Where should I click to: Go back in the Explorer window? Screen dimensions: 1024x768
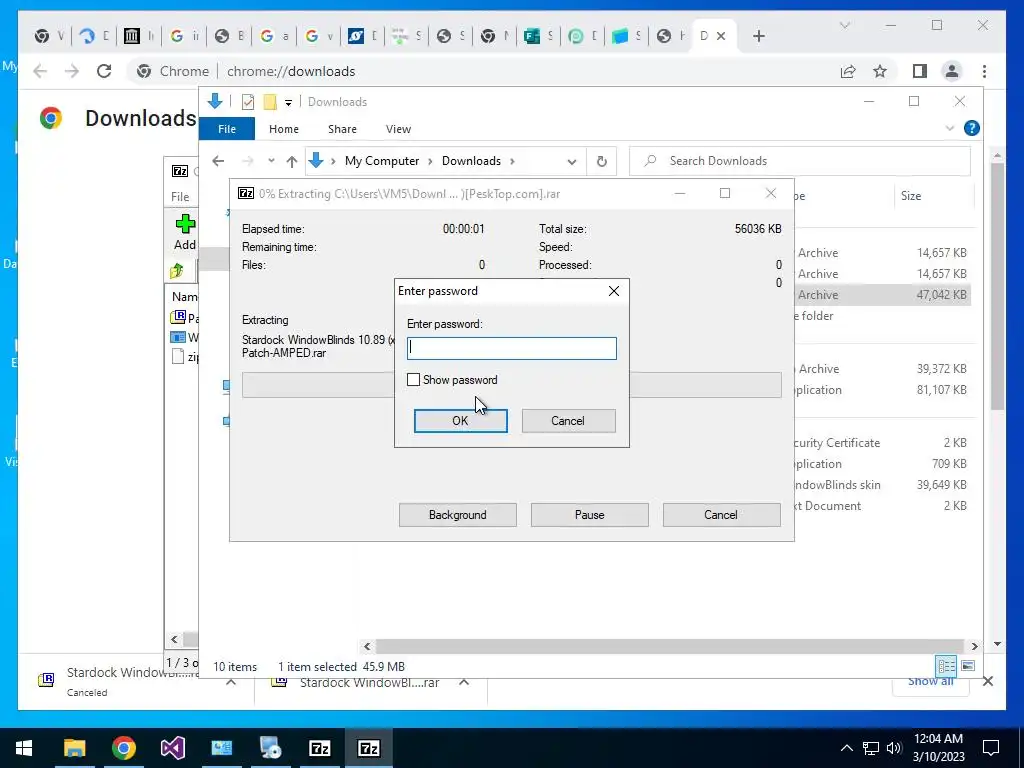tap(218, 161)
